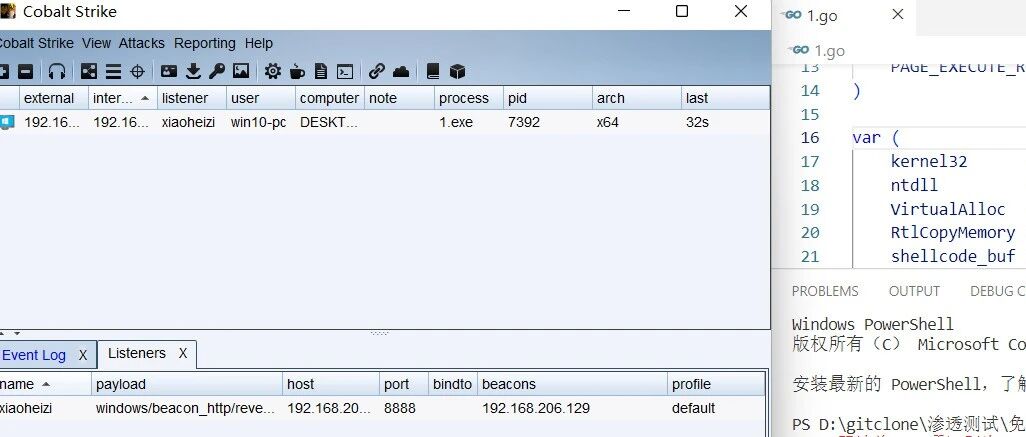
Task: Collapse pane using the down split arrow
Action: pyautogui.click(x=17, y=334)
